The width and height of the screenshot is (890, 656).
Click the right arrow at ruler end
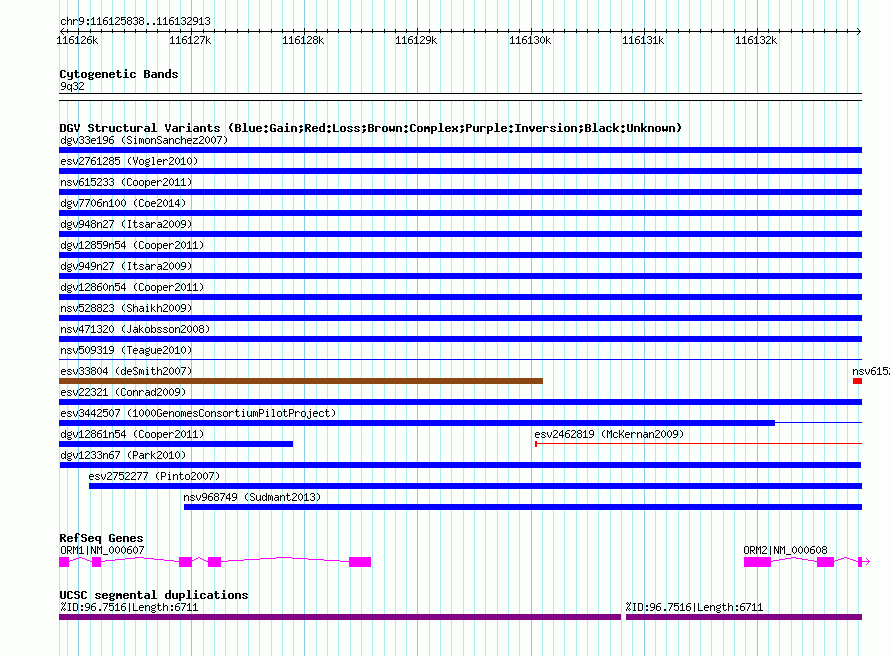tap(859, 31)
